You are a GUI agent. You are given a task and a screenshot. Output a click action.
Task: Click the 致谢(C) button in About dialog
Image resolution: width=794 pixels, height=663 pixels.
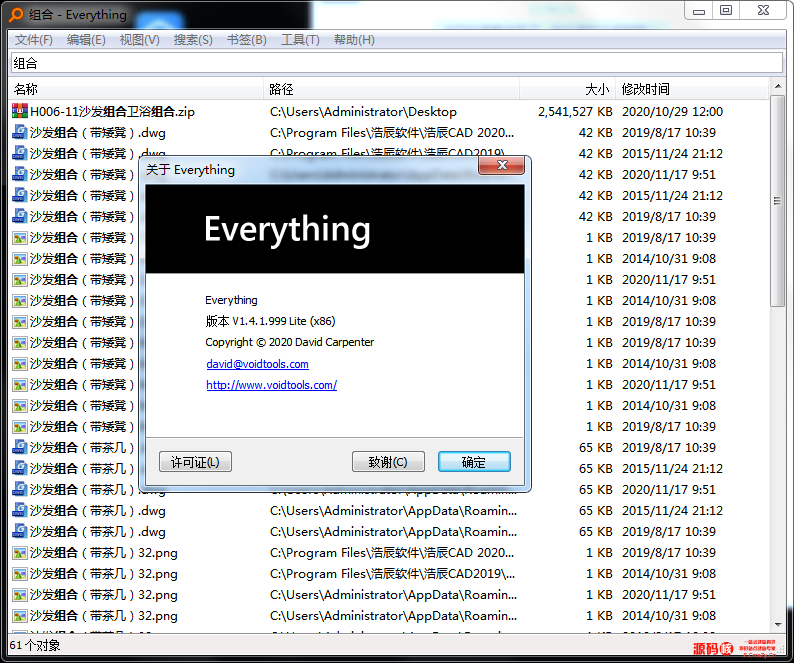click(x=388, y=462)
